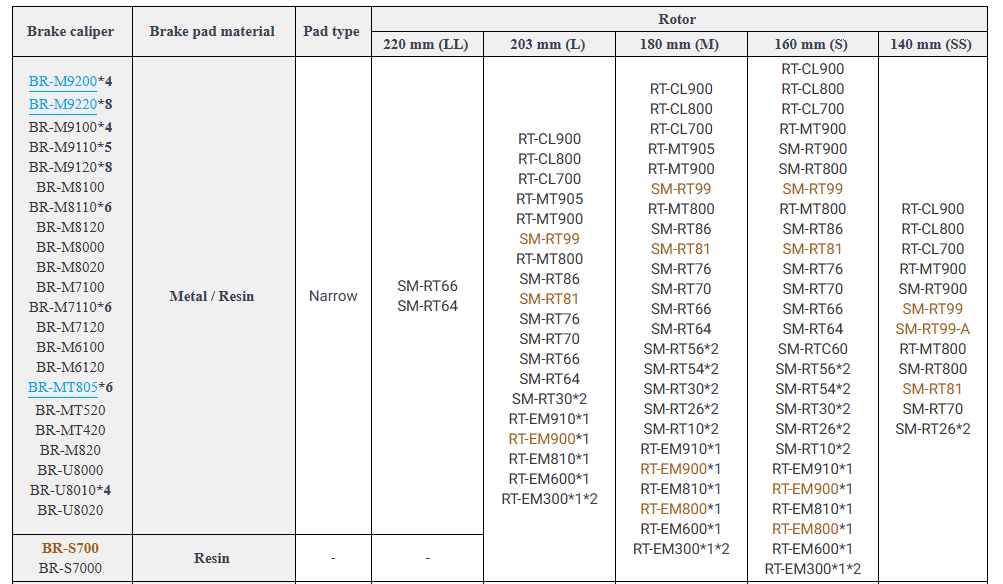This screenshot has width=1003, height=584.
Task: Open SM-RT99 in the 203 mm column
Action: [x=549, y=239]
